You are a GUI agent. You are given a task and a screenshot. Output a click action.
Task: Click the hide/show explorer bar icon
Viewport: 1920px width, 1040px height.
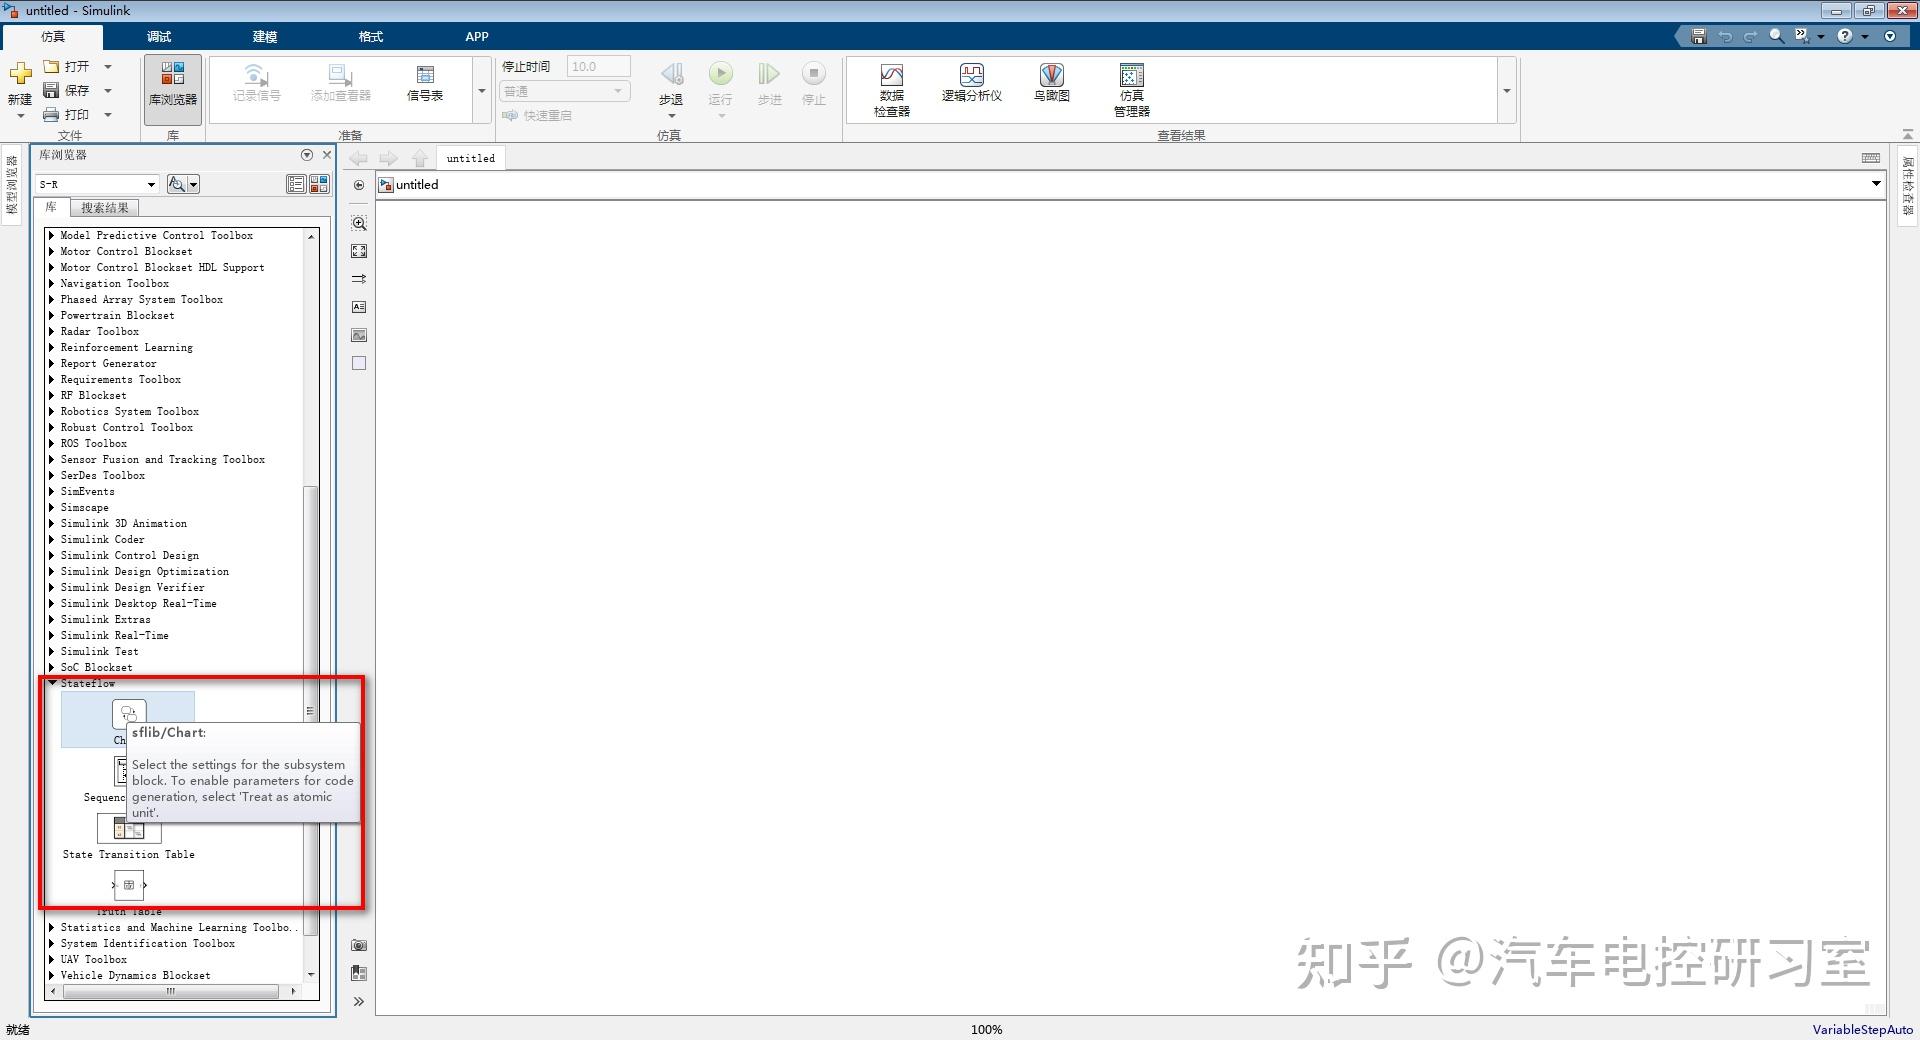tap(359, 185)
